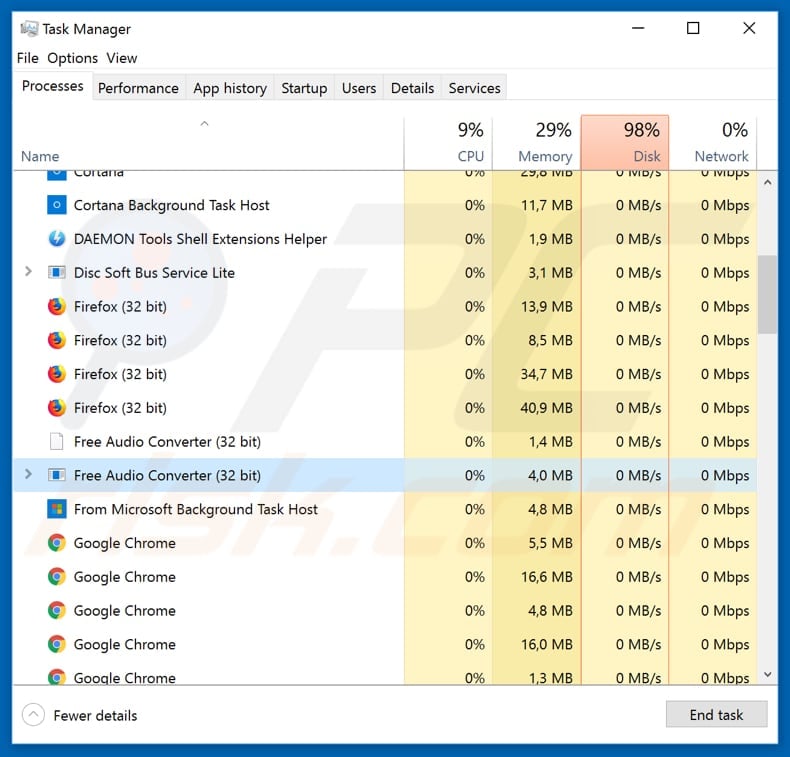Click the scrollbar up arrow
Viewport: 790px width, 757px height.
767,182
